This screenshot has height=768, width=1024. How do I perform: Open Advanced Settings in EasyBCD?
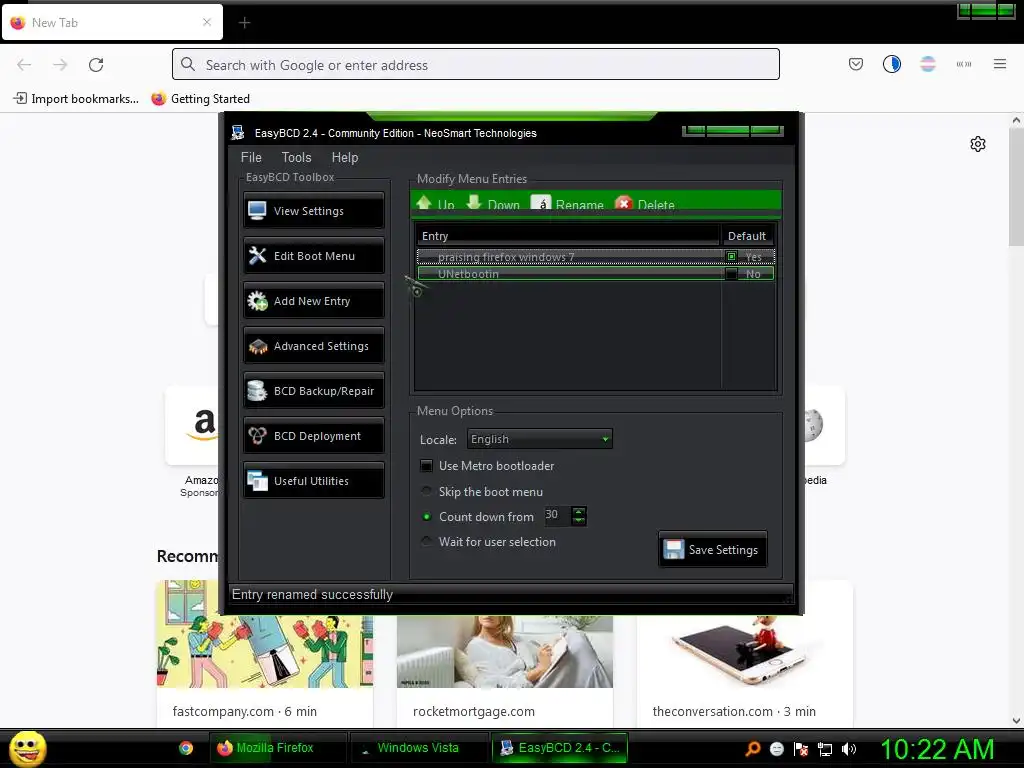tap(313, 346)
